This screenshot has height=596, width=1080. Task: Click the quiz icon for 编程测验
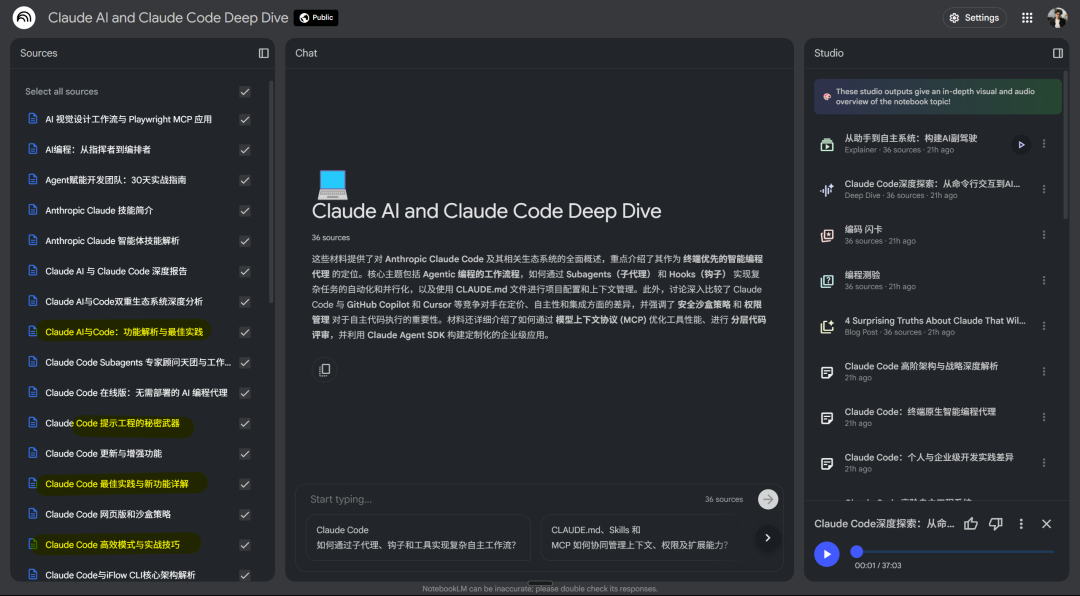(827, 281)
